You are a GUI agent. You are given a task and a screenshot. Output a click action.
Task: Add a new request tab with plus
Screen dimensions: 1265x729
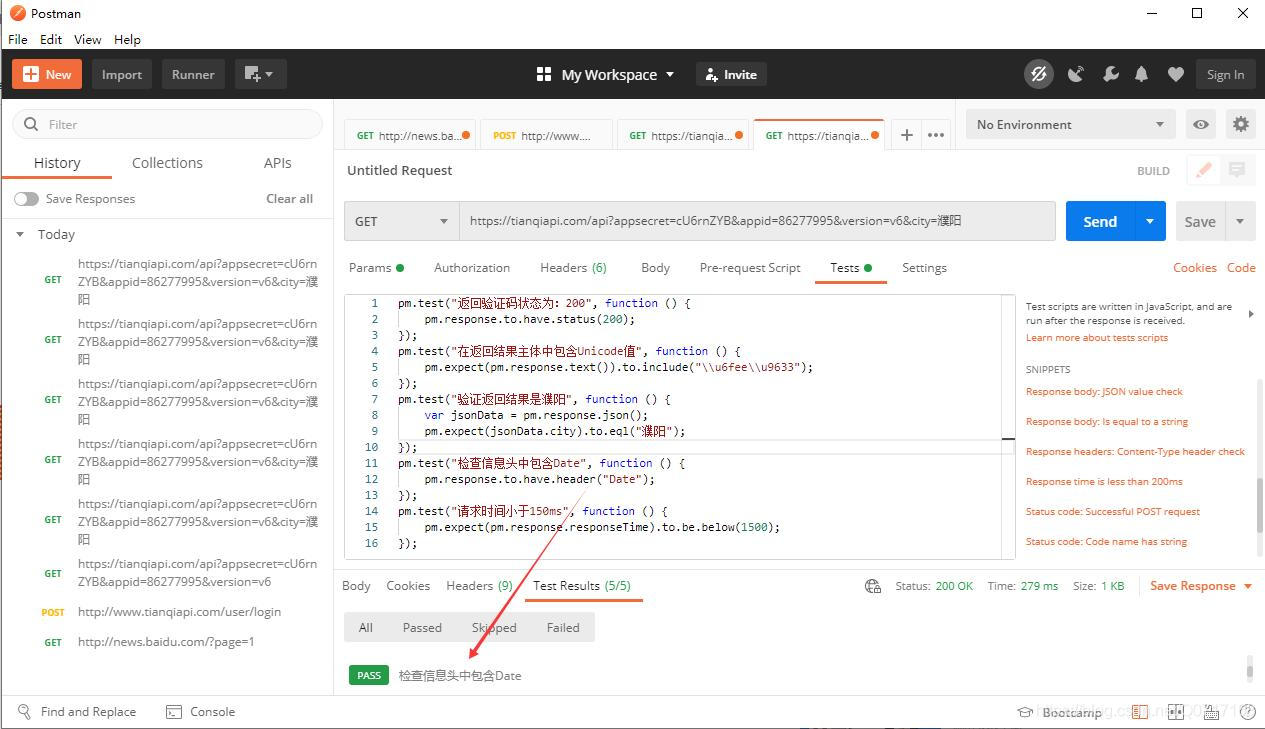coord(906,135)
